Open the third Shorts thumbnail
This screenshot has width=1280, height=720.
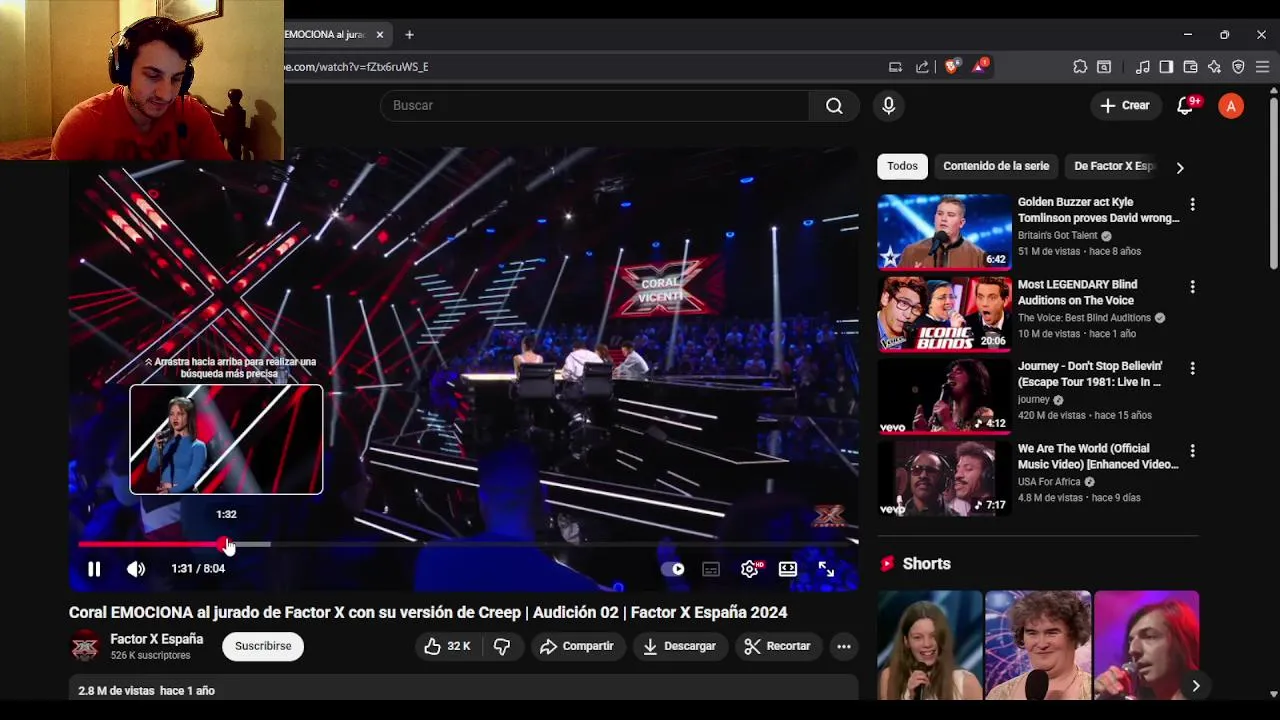pos(1146,645)
